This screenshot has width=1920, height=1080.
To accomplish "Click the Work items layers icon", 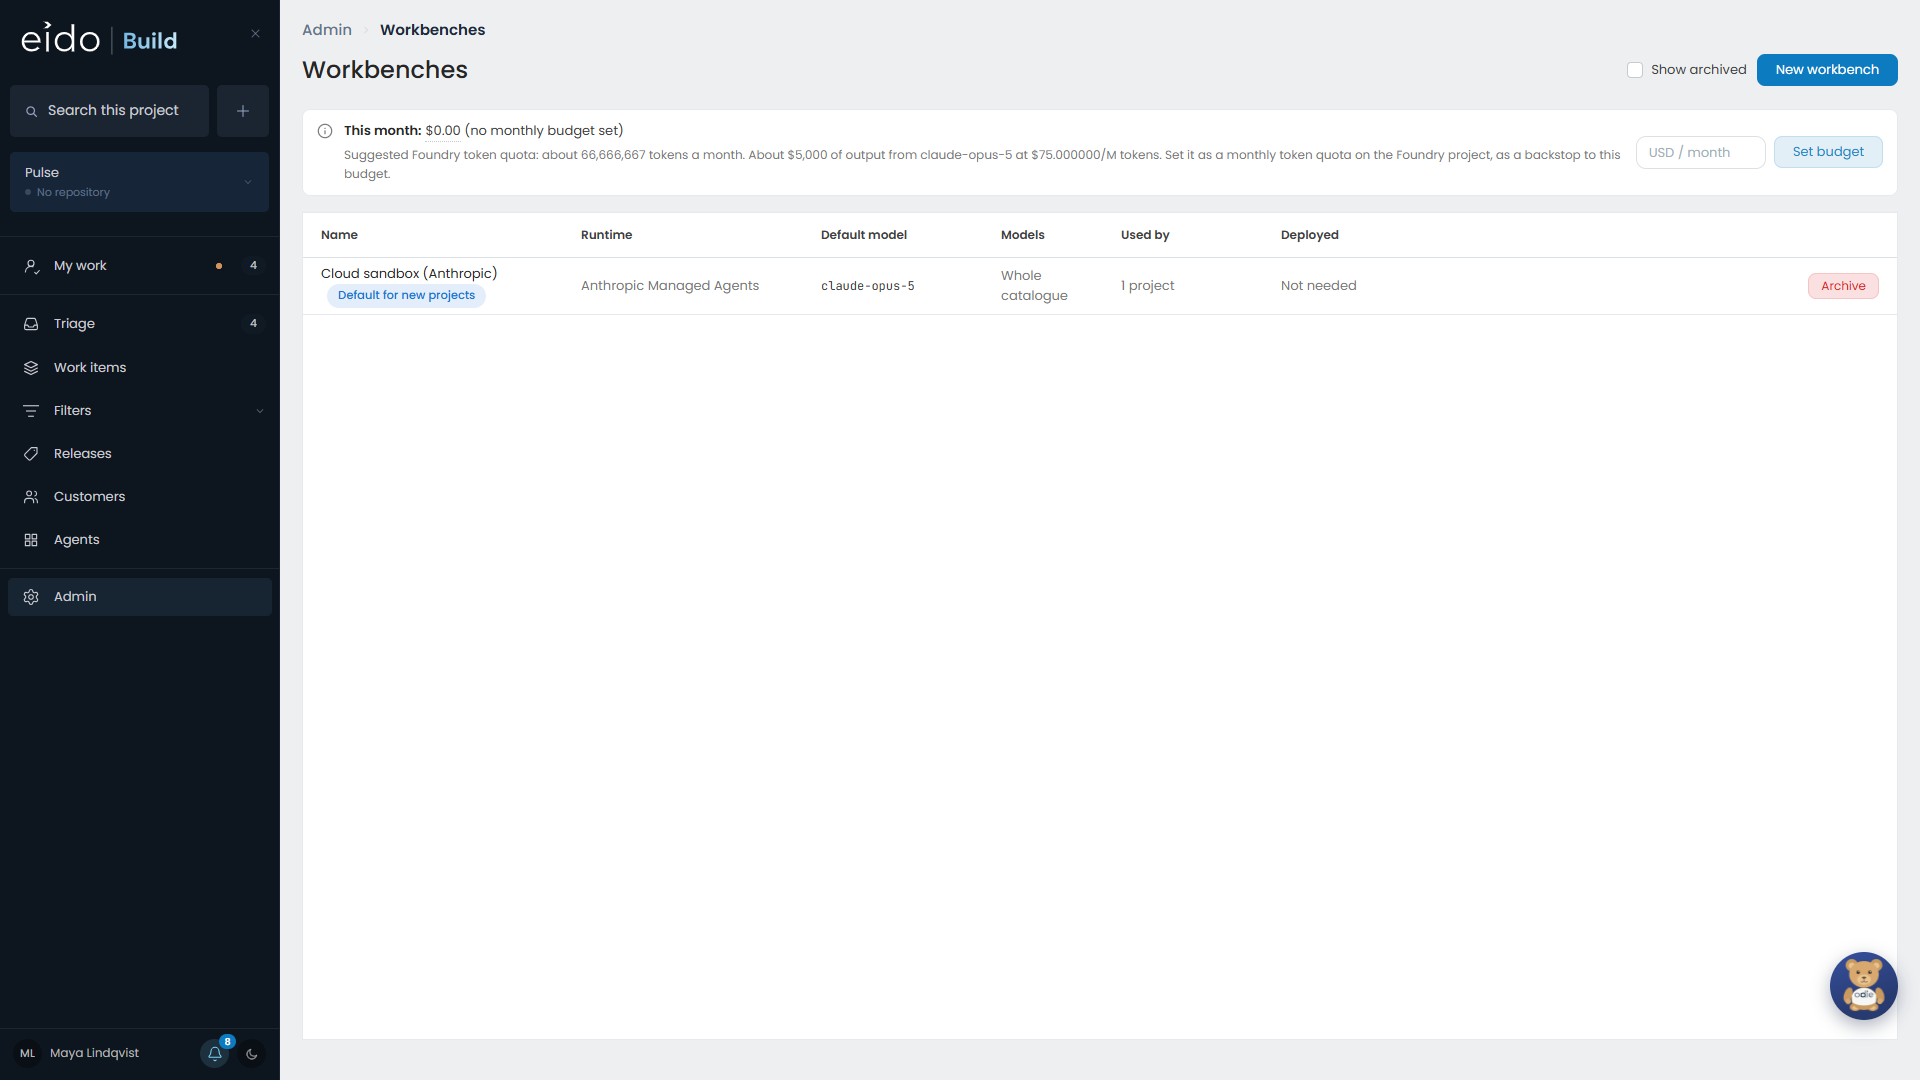I will click(31, 368).
